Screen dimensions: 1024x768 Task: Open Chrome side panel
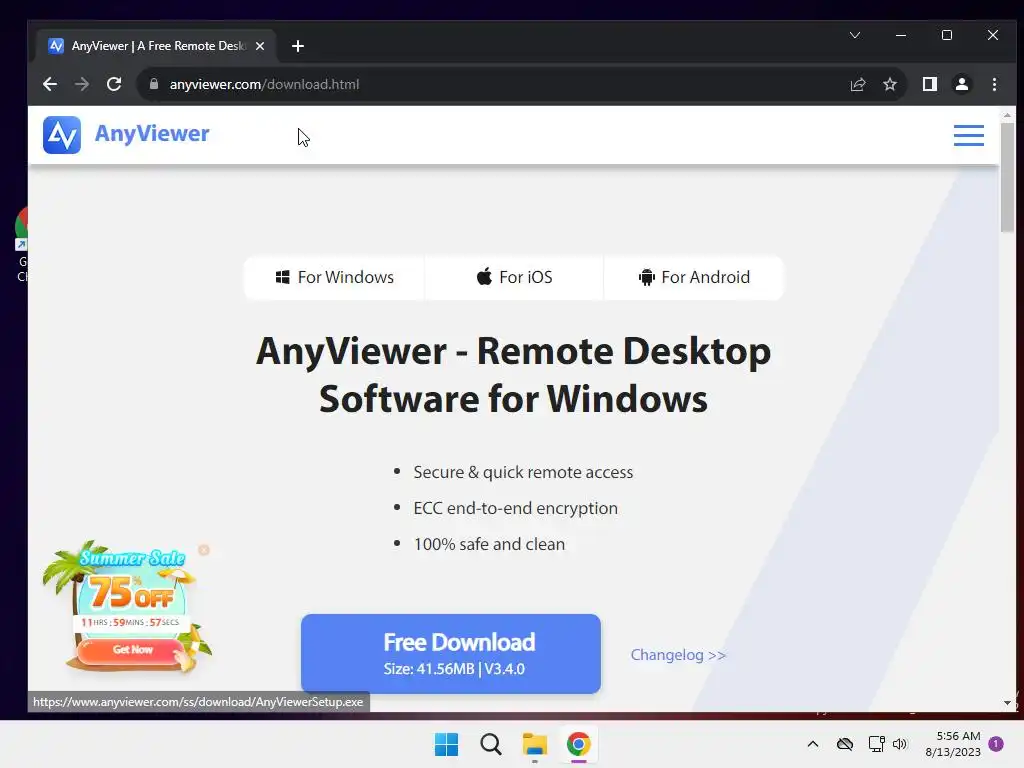tap(929, 84)
